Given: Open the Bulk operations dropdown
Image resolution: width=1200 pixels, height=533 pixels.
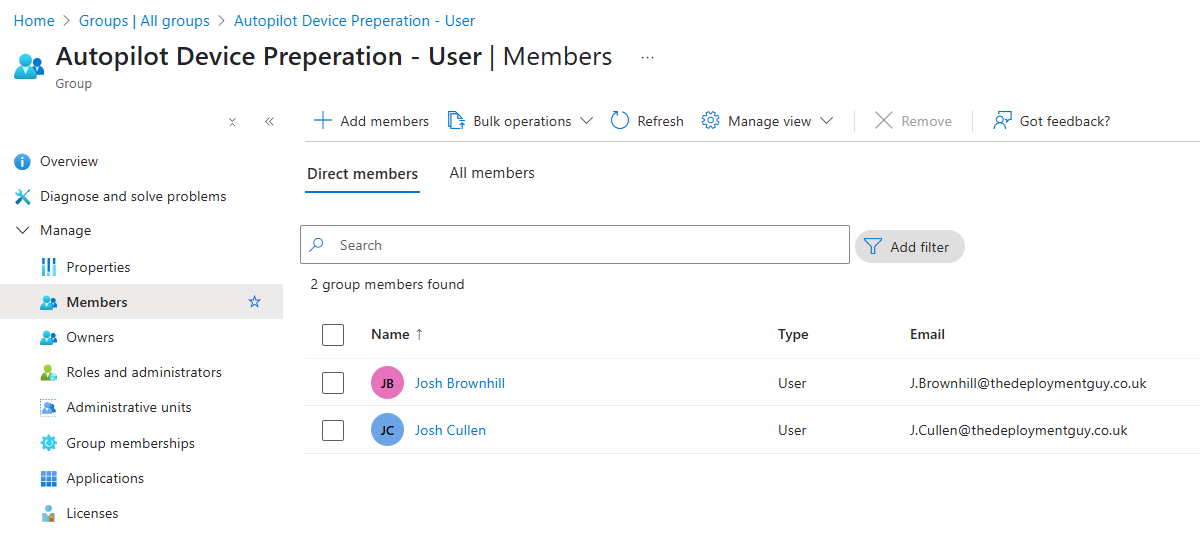Looking at the screenshot, I should (x=520, y=121).
